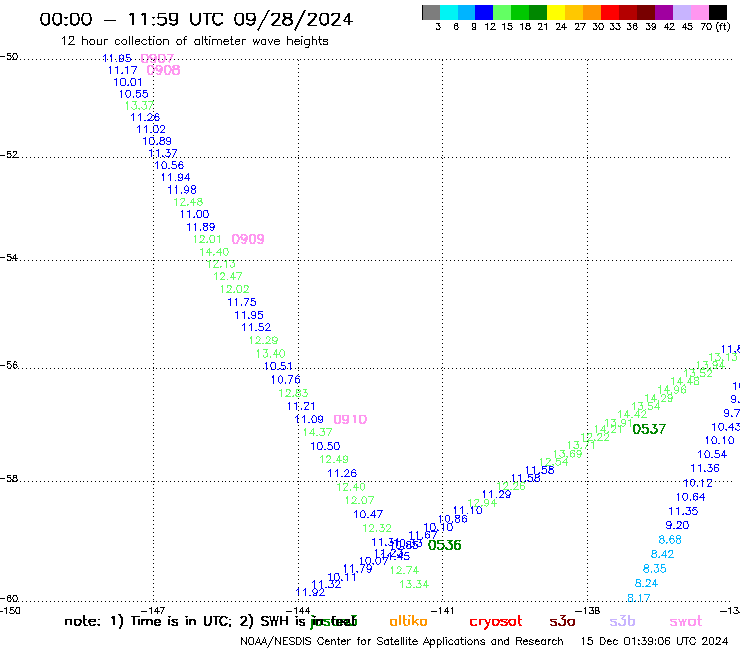This screenshot has width=740, height=650.
Task: Click the wave height value 11.98
Action: 182,190
